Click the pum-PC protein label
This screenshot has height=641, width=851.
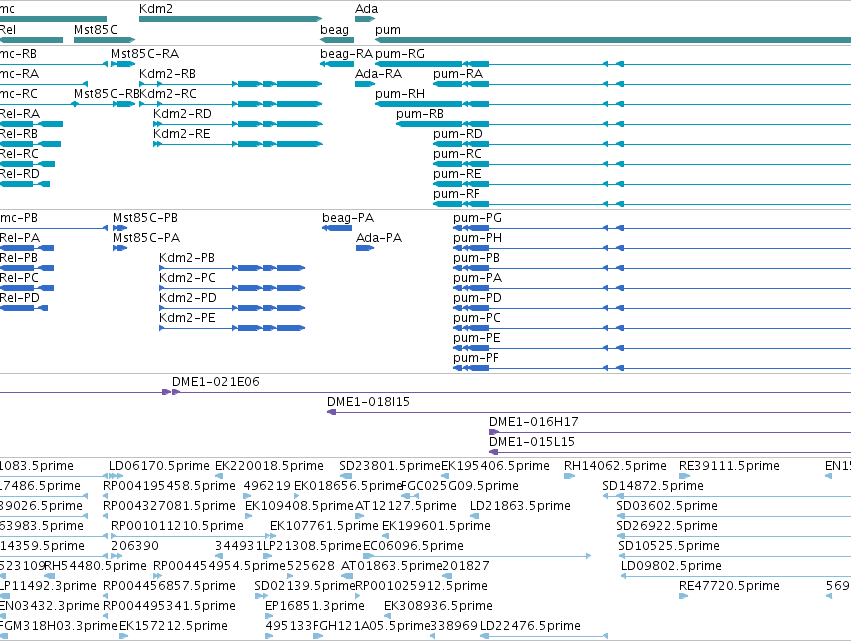(477, 318)
